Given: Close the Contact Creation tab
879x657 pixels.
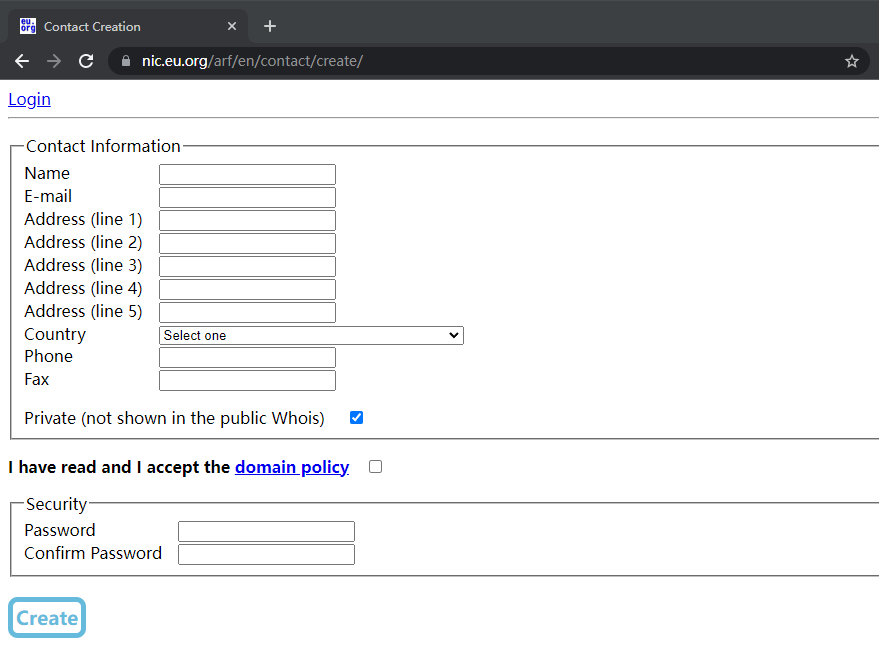Looking at the screenshot, I should coord(232,26).
